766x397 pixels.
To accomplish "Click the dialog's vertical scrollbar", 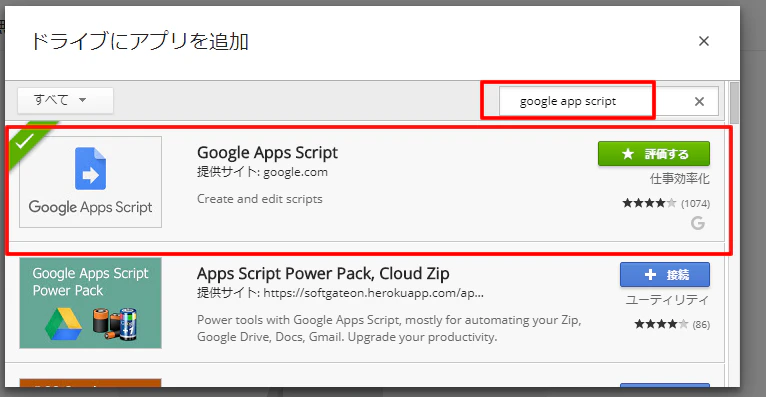I will point(734,103).
